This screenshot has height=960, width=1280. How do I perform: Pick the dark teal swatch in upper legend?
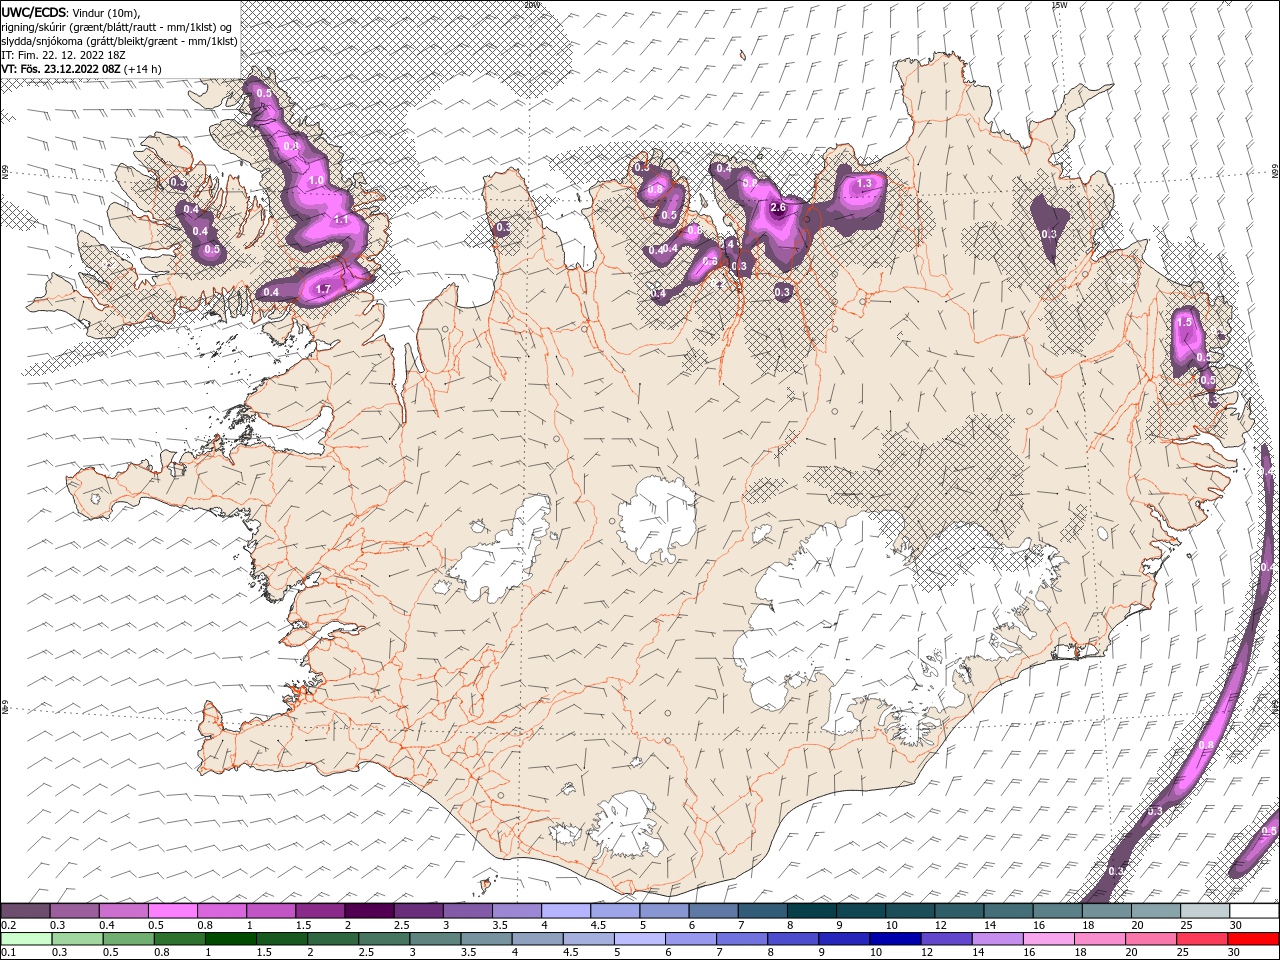pos(811,911)
